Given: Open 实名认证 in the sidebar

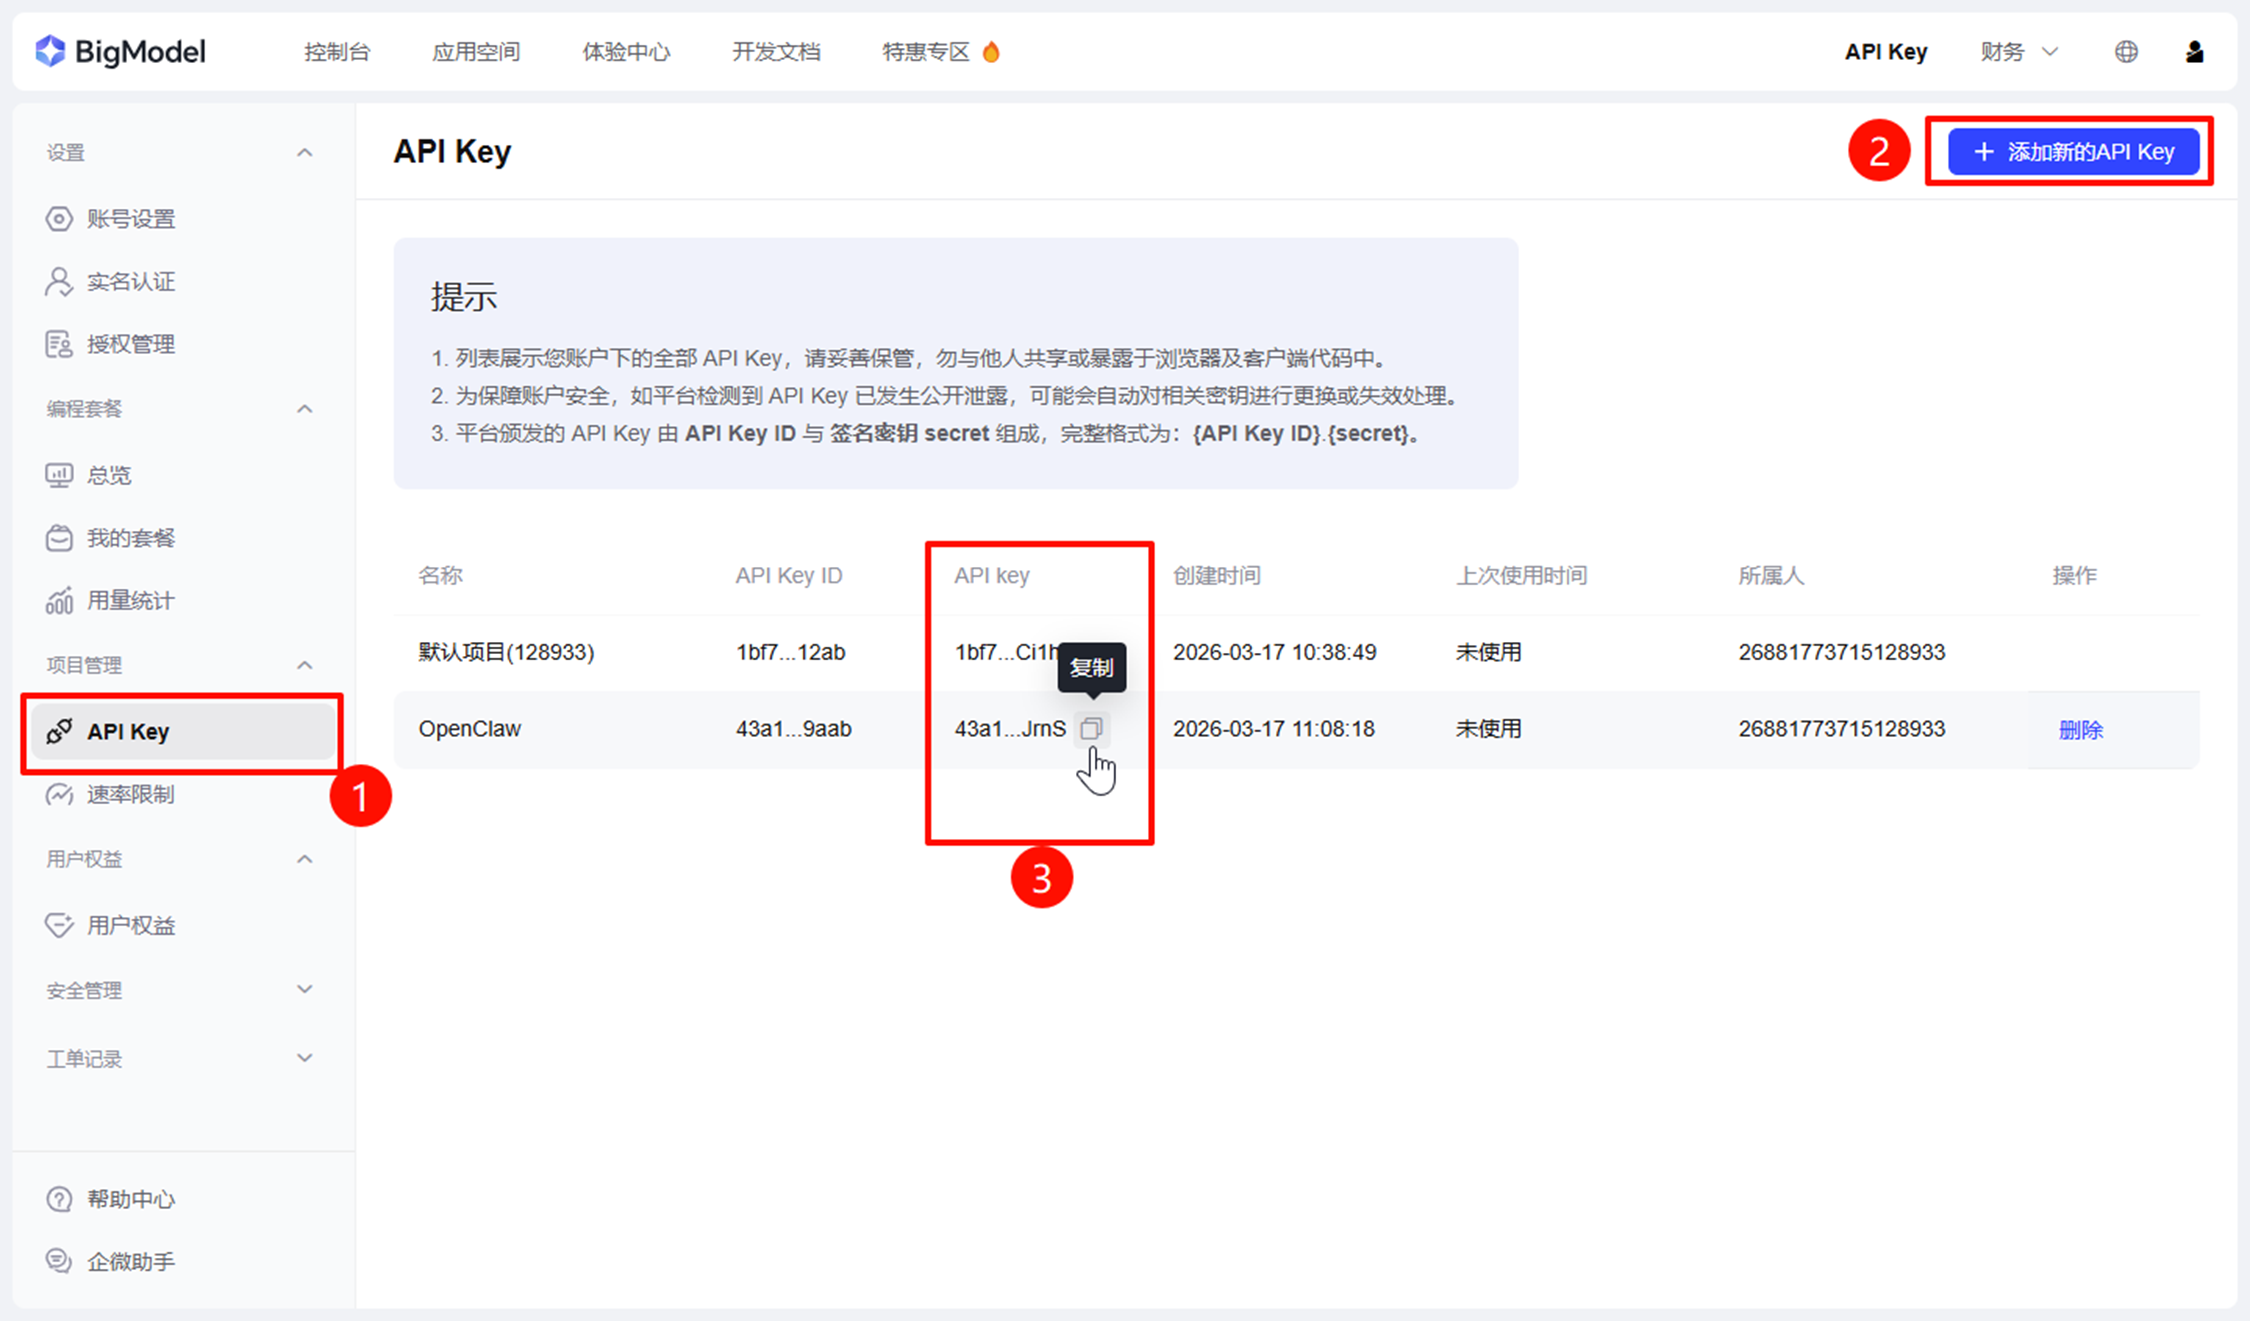Looking at the screenshot, I should point(130,282).
